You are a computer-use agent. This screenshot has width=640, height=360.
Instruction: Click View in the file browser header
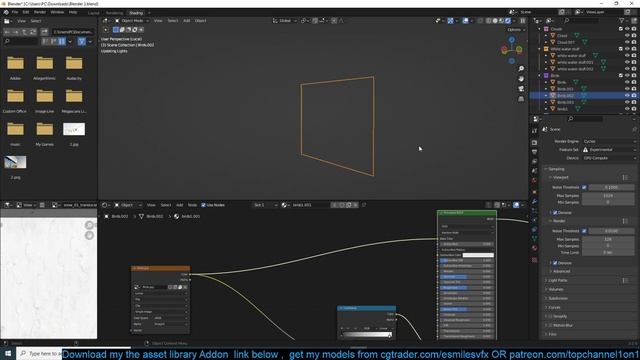pos(21,21)
